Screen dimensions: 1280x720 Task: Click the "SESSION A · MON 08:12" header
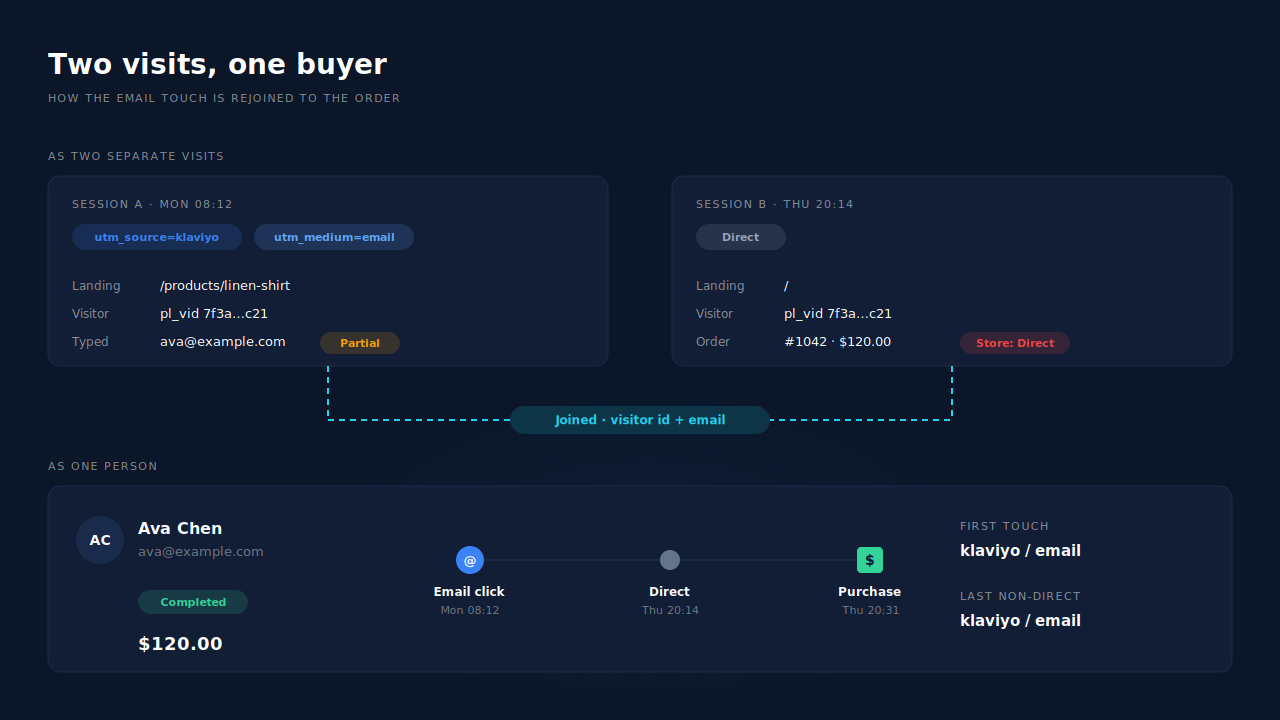pyautogui.click(x=152, y=204)
